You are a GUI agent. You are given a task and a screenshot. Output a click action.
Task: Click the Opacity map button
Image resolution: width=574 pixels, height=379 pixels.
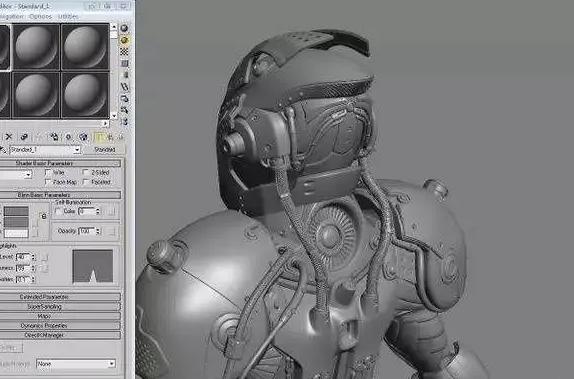pos(112,231)
